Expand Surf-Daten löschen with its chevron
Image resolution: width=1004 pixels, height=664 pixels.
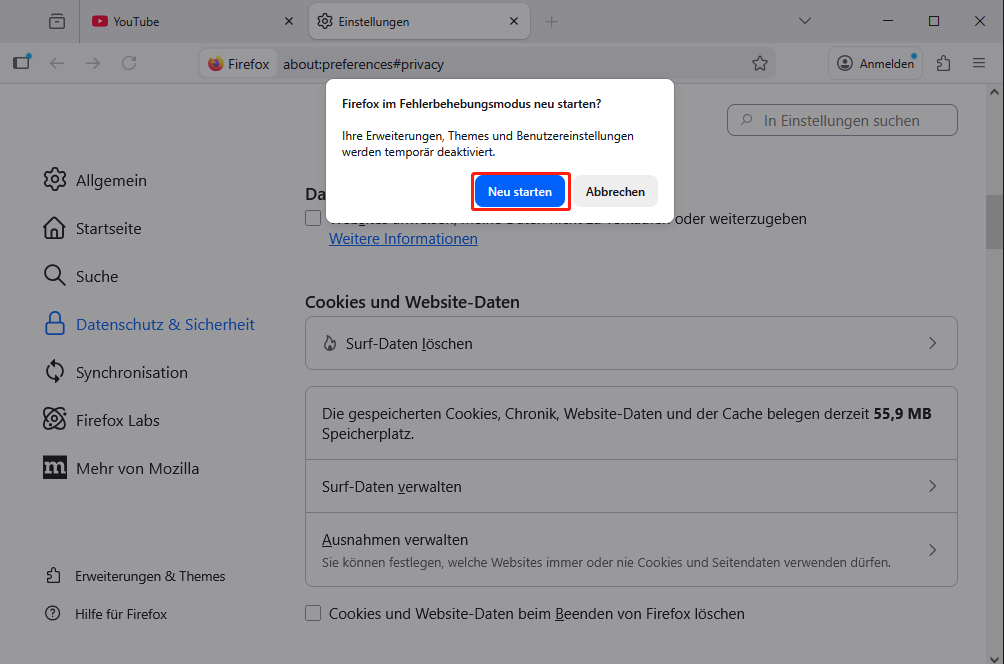click(x=932, y=343)
